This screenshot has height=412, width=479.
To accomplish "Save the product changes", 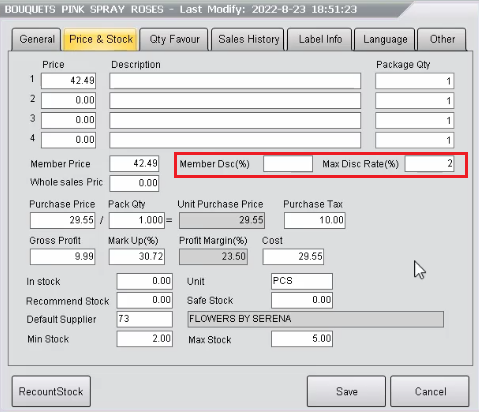I will click(346, 391).
